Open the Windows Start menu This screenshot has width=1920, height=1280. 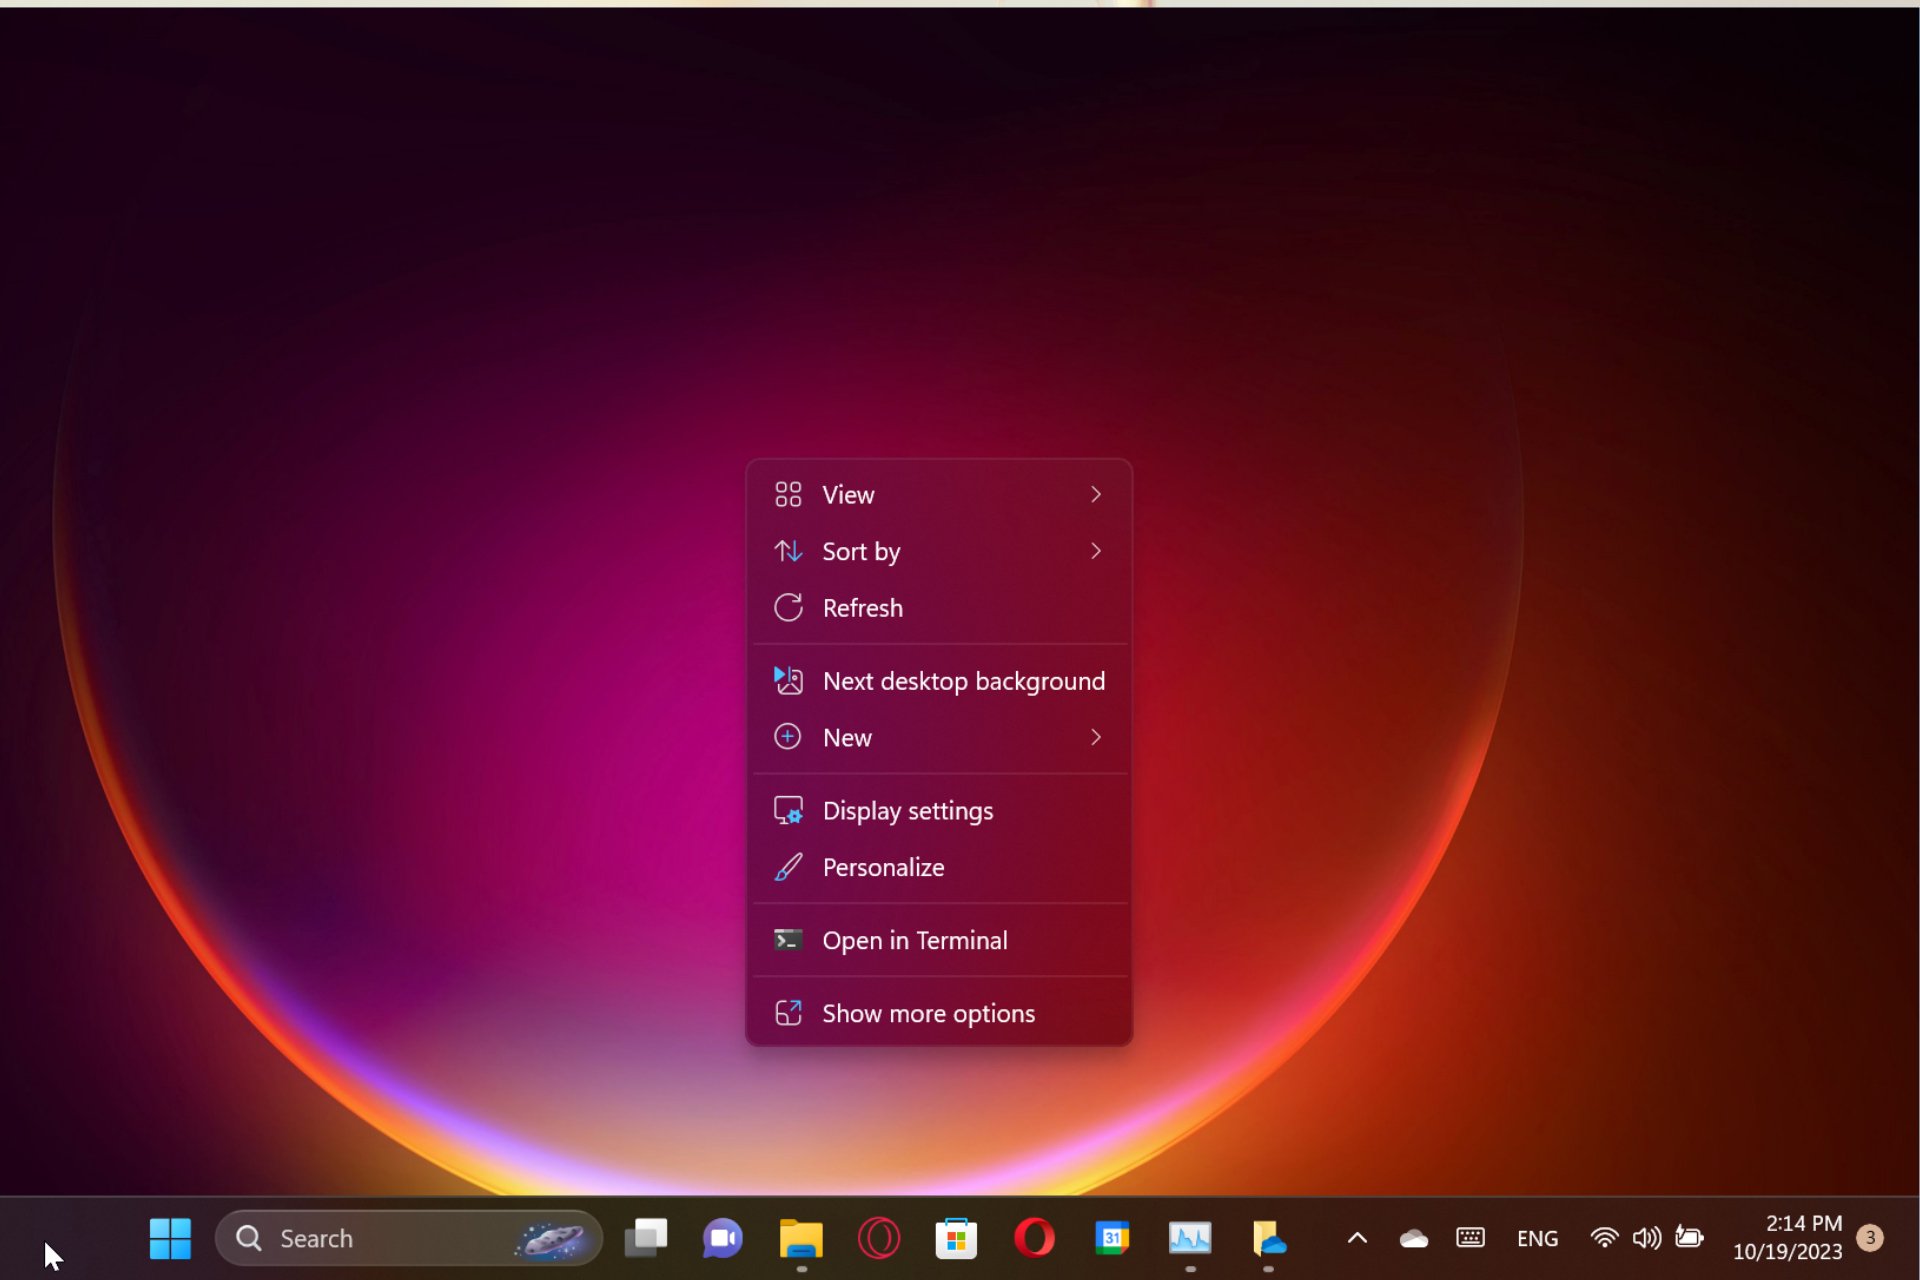pyautogui.click(x=170, y=1238)
